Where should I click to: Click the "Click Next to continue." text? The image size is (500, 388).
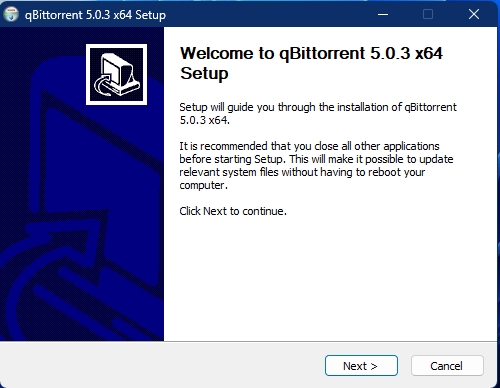[233, 211]
